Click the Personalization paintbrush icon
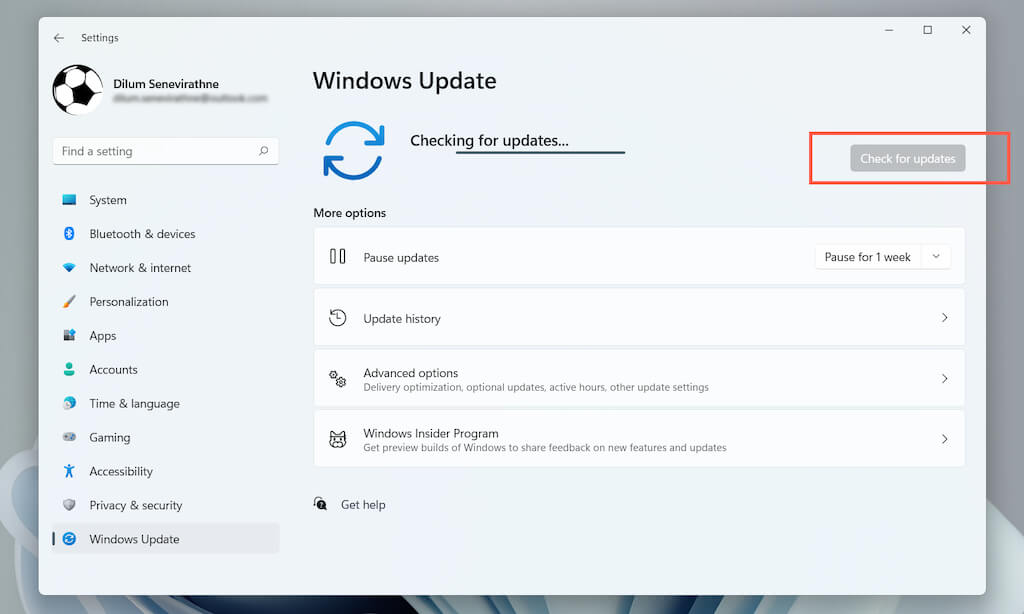Viewport: 1024px width, 614px height. pyautogui.click(x=69, y=301)
